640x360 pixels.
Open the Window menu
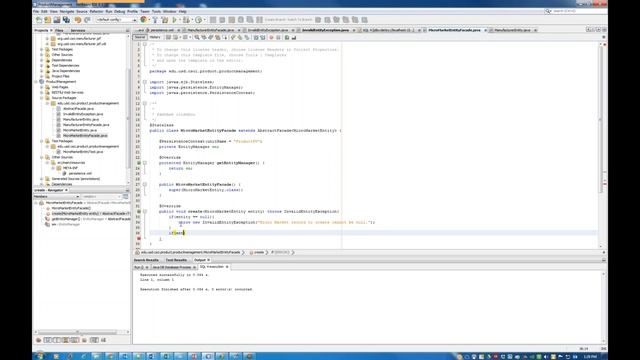tap(169, 11)
